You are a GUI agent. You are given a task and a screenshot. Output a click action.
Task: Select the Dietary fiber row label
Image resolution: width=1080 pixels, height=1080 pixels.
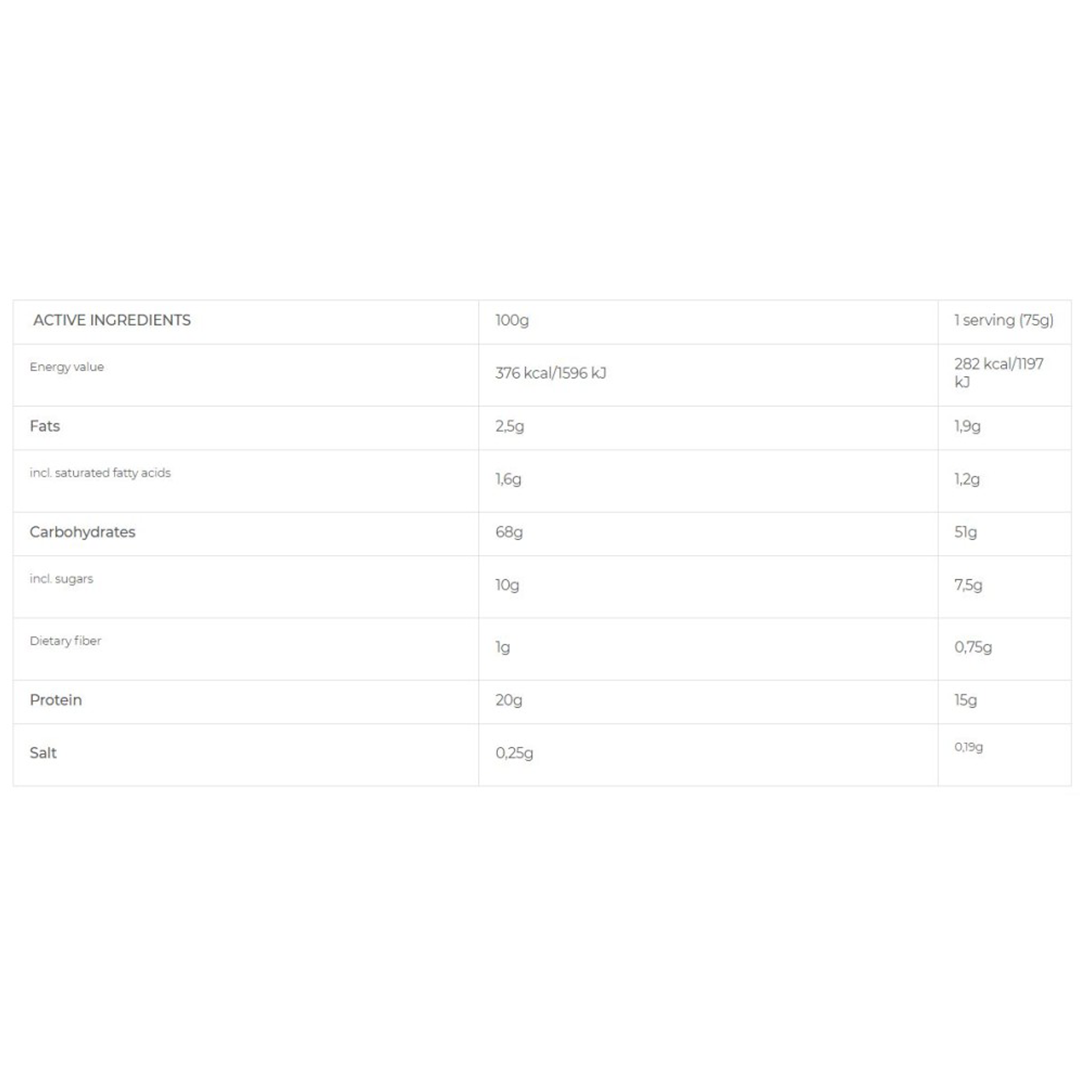65,641
